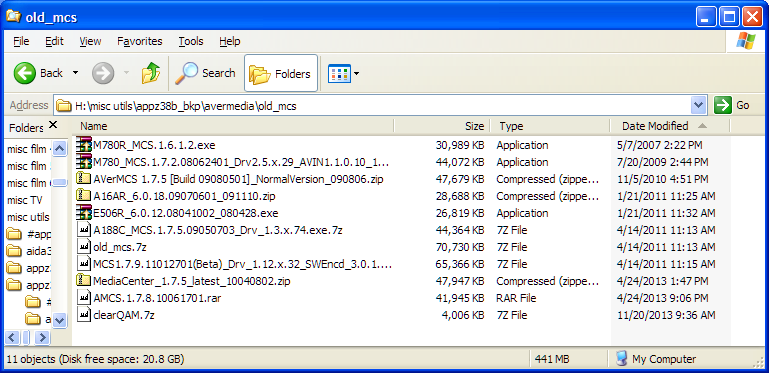Select the AVerMCS 1.7.5 zip file icon

tap(84, 179)
